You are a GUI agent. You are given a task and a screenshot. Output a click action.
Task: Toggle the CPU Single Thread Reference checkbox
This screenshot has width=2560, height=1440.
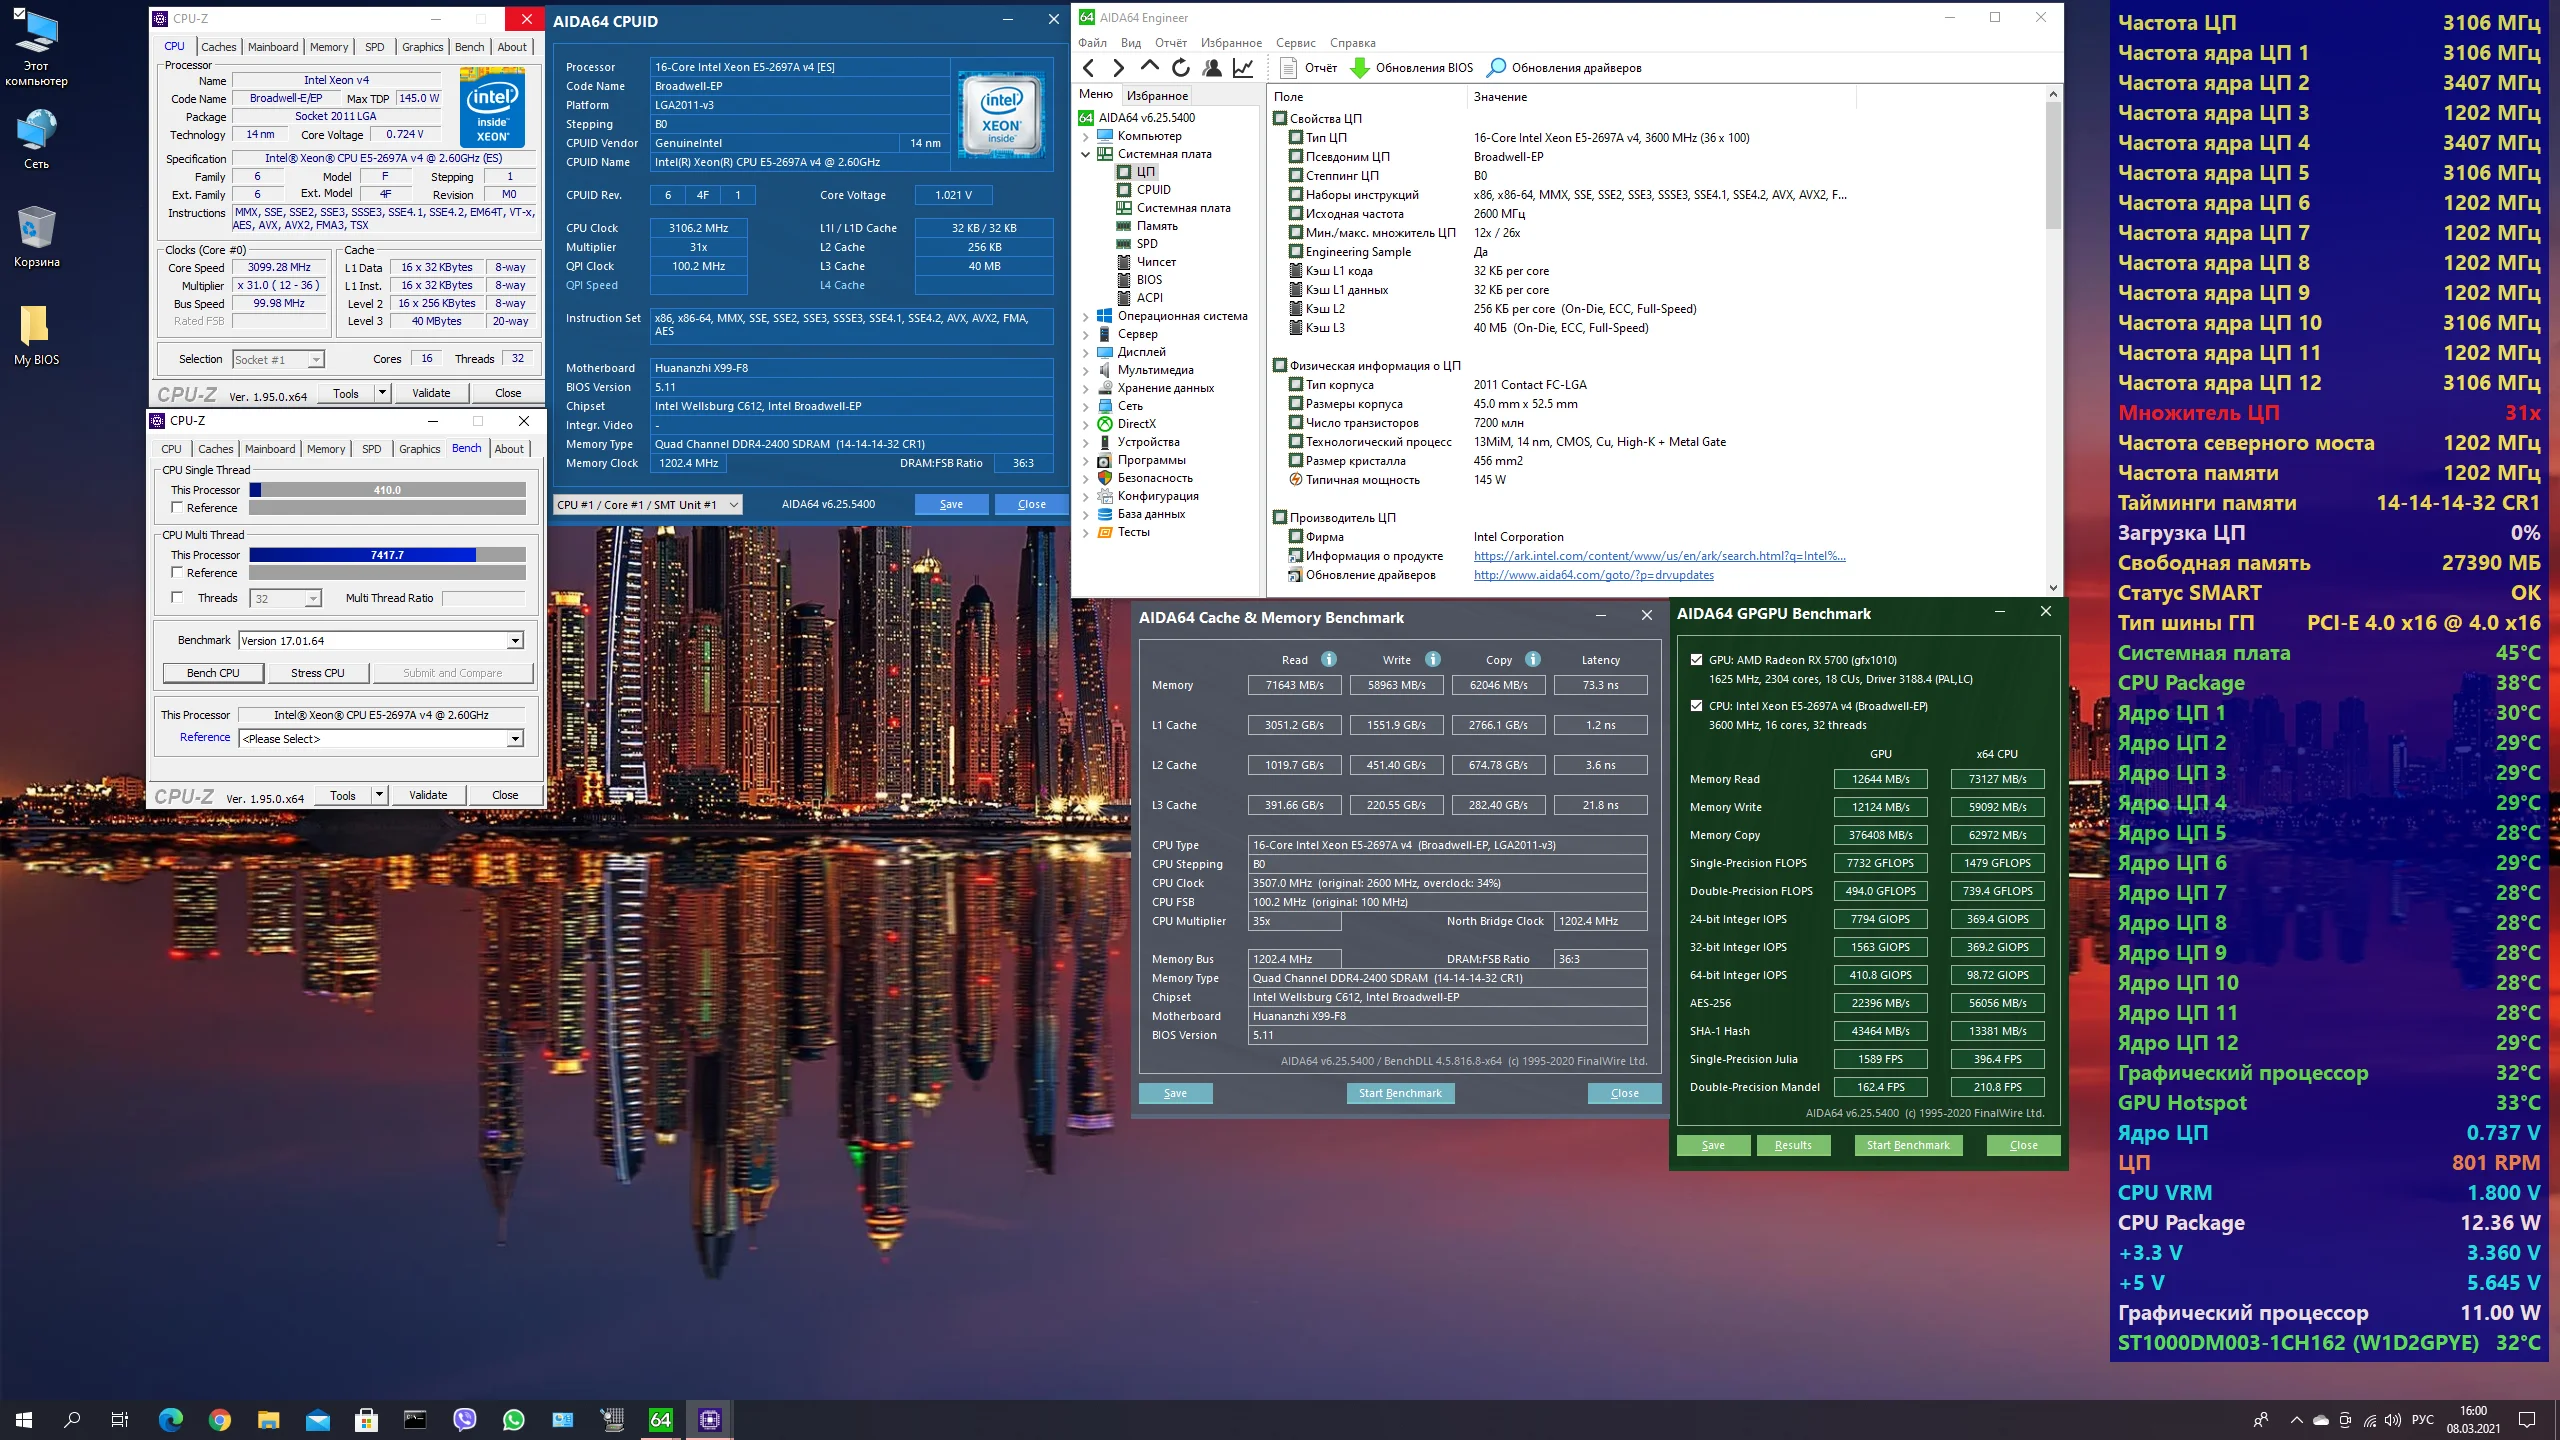click(x=177, y=508)
